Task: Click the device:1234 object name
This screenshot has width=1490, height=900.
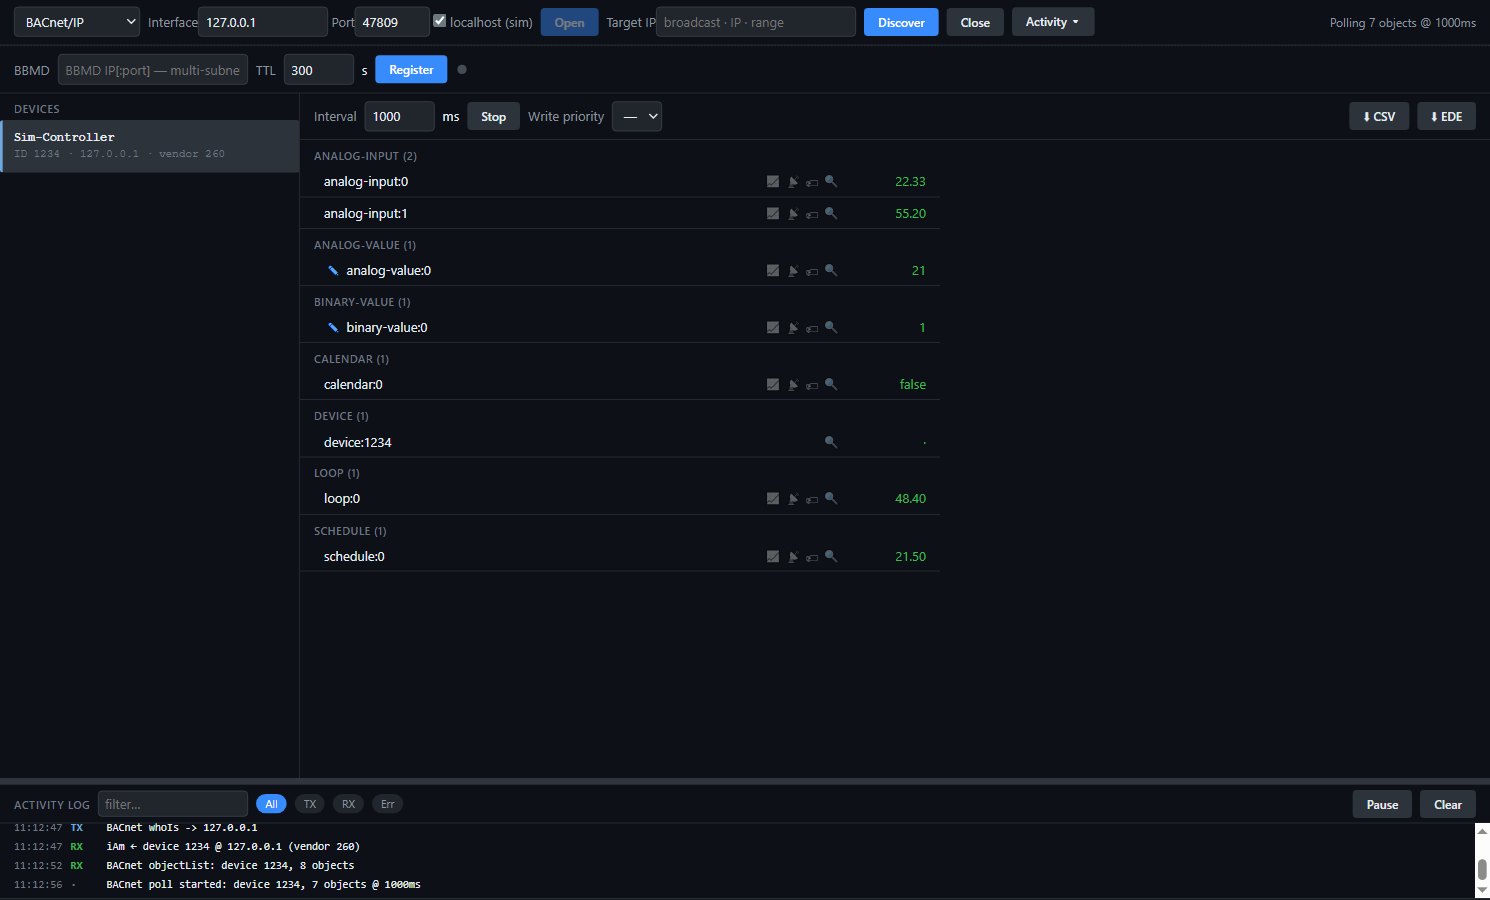Action: (x=357, y=442)
